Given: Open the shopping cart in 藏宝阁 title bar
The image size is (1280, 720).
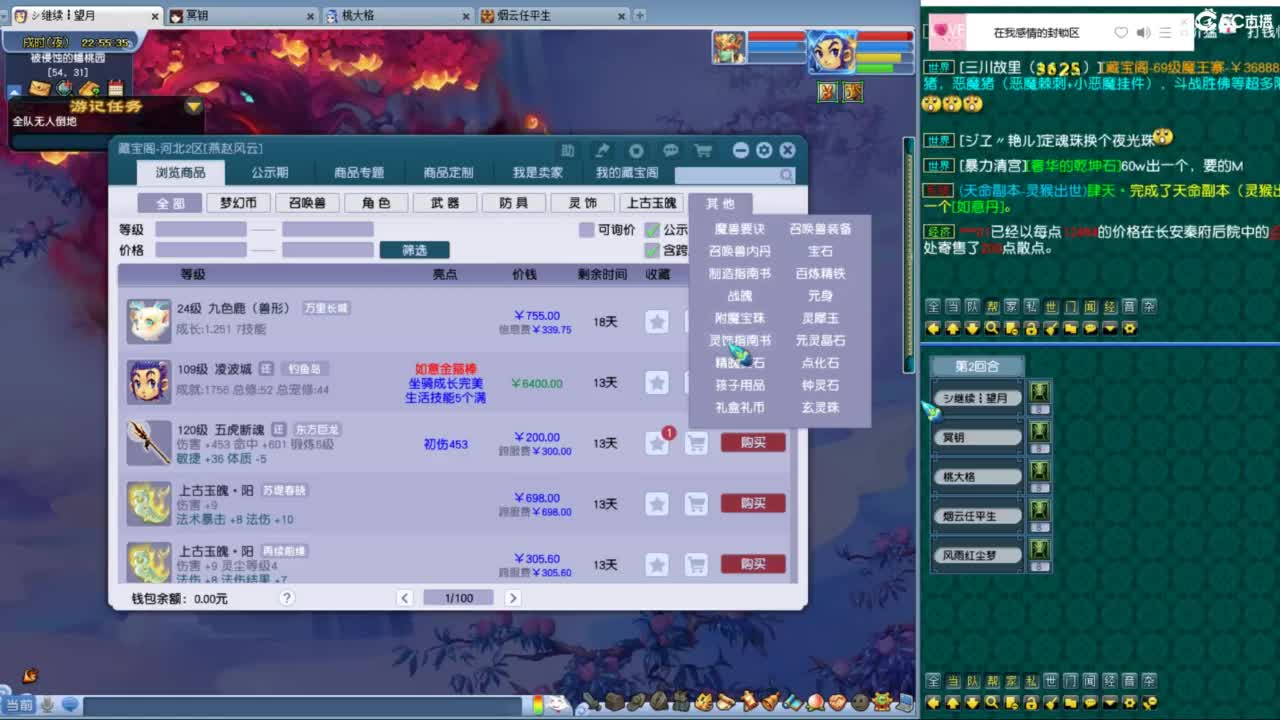Looking at the screenshot, I should (703, 150).
